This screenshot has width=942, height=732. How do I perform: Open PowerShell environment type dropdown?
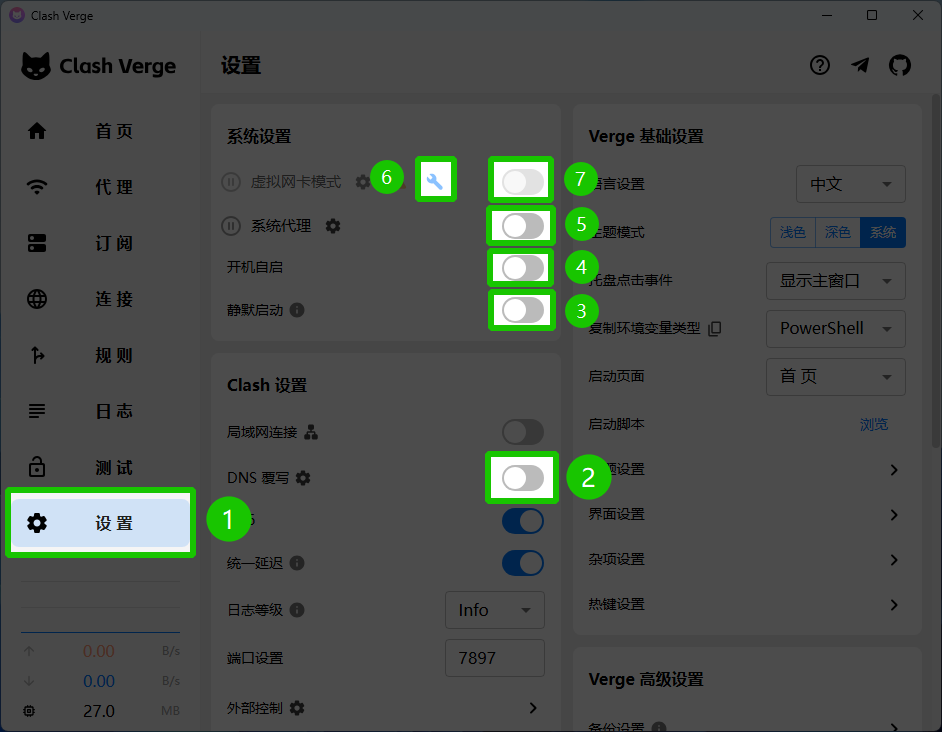point(836,329)
